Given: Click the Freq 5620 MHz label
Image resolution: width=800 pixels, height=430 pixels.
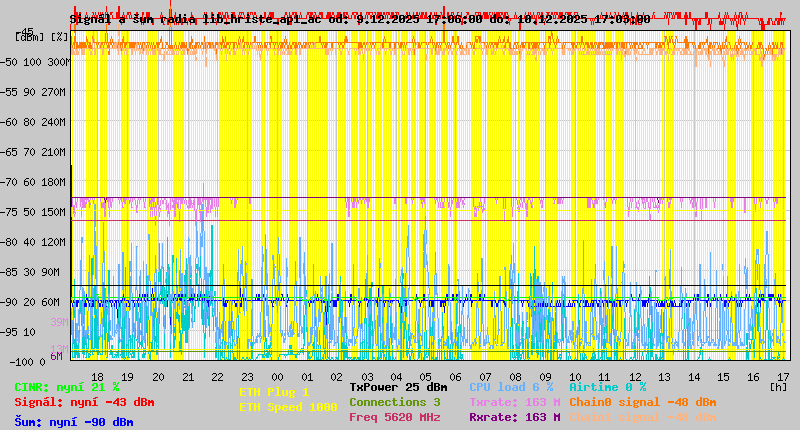Looking at the screenshot, I should tap(394, 417).
